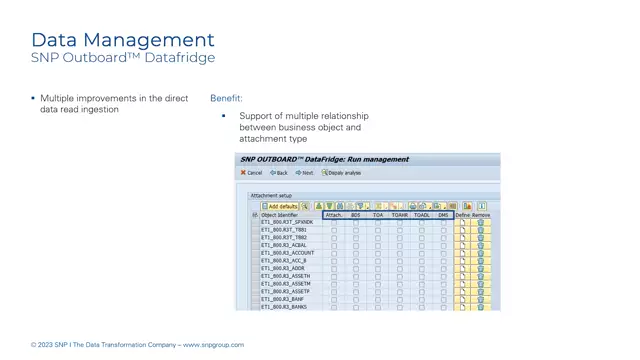Click the Total sum icon in table toolbar
640x360 pixels.
(378, 206)
